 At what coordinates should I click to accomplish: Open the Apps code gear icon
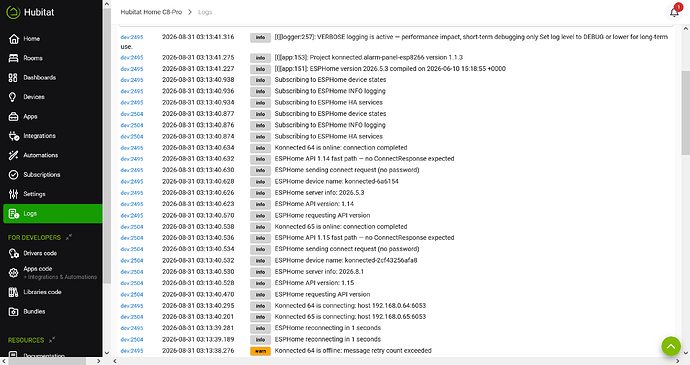[x=14, y=273]
